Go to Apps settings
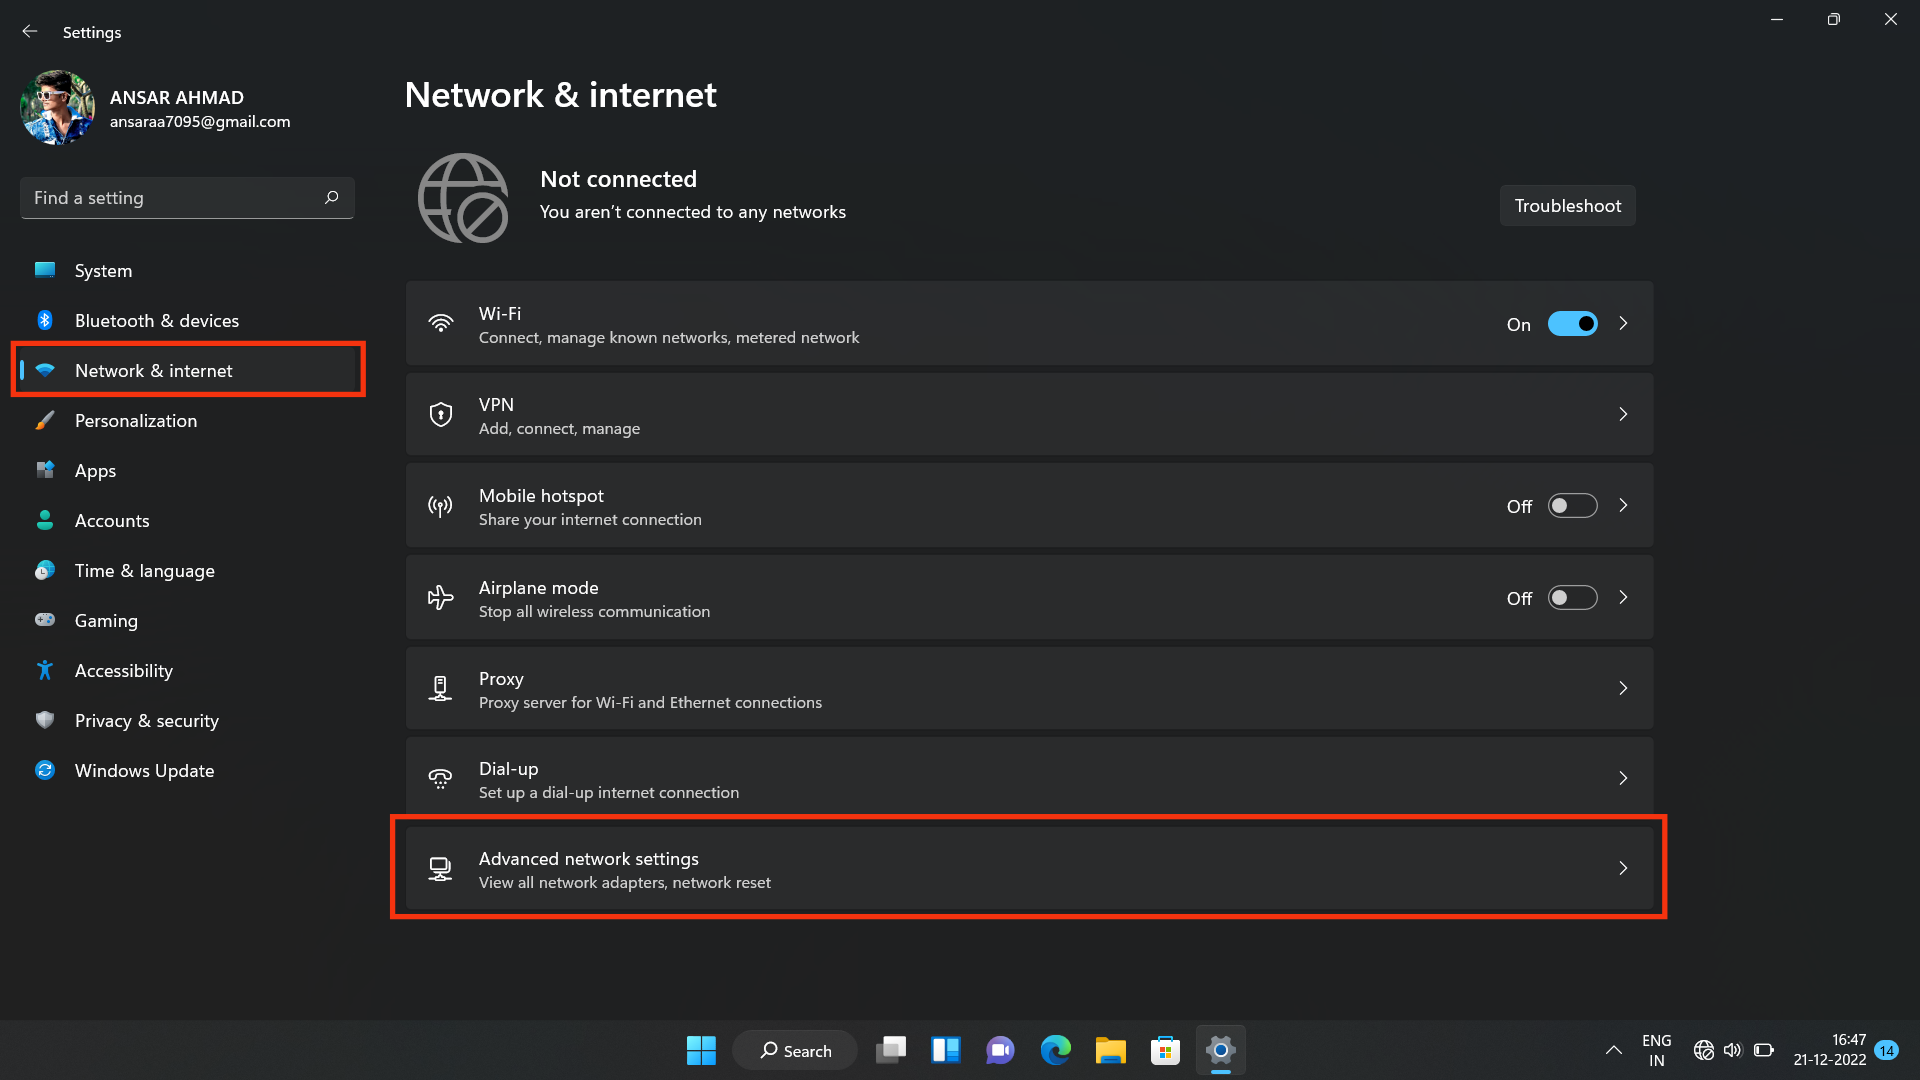The height and width of the screenshot is (1080, 1920). [188, 471]
